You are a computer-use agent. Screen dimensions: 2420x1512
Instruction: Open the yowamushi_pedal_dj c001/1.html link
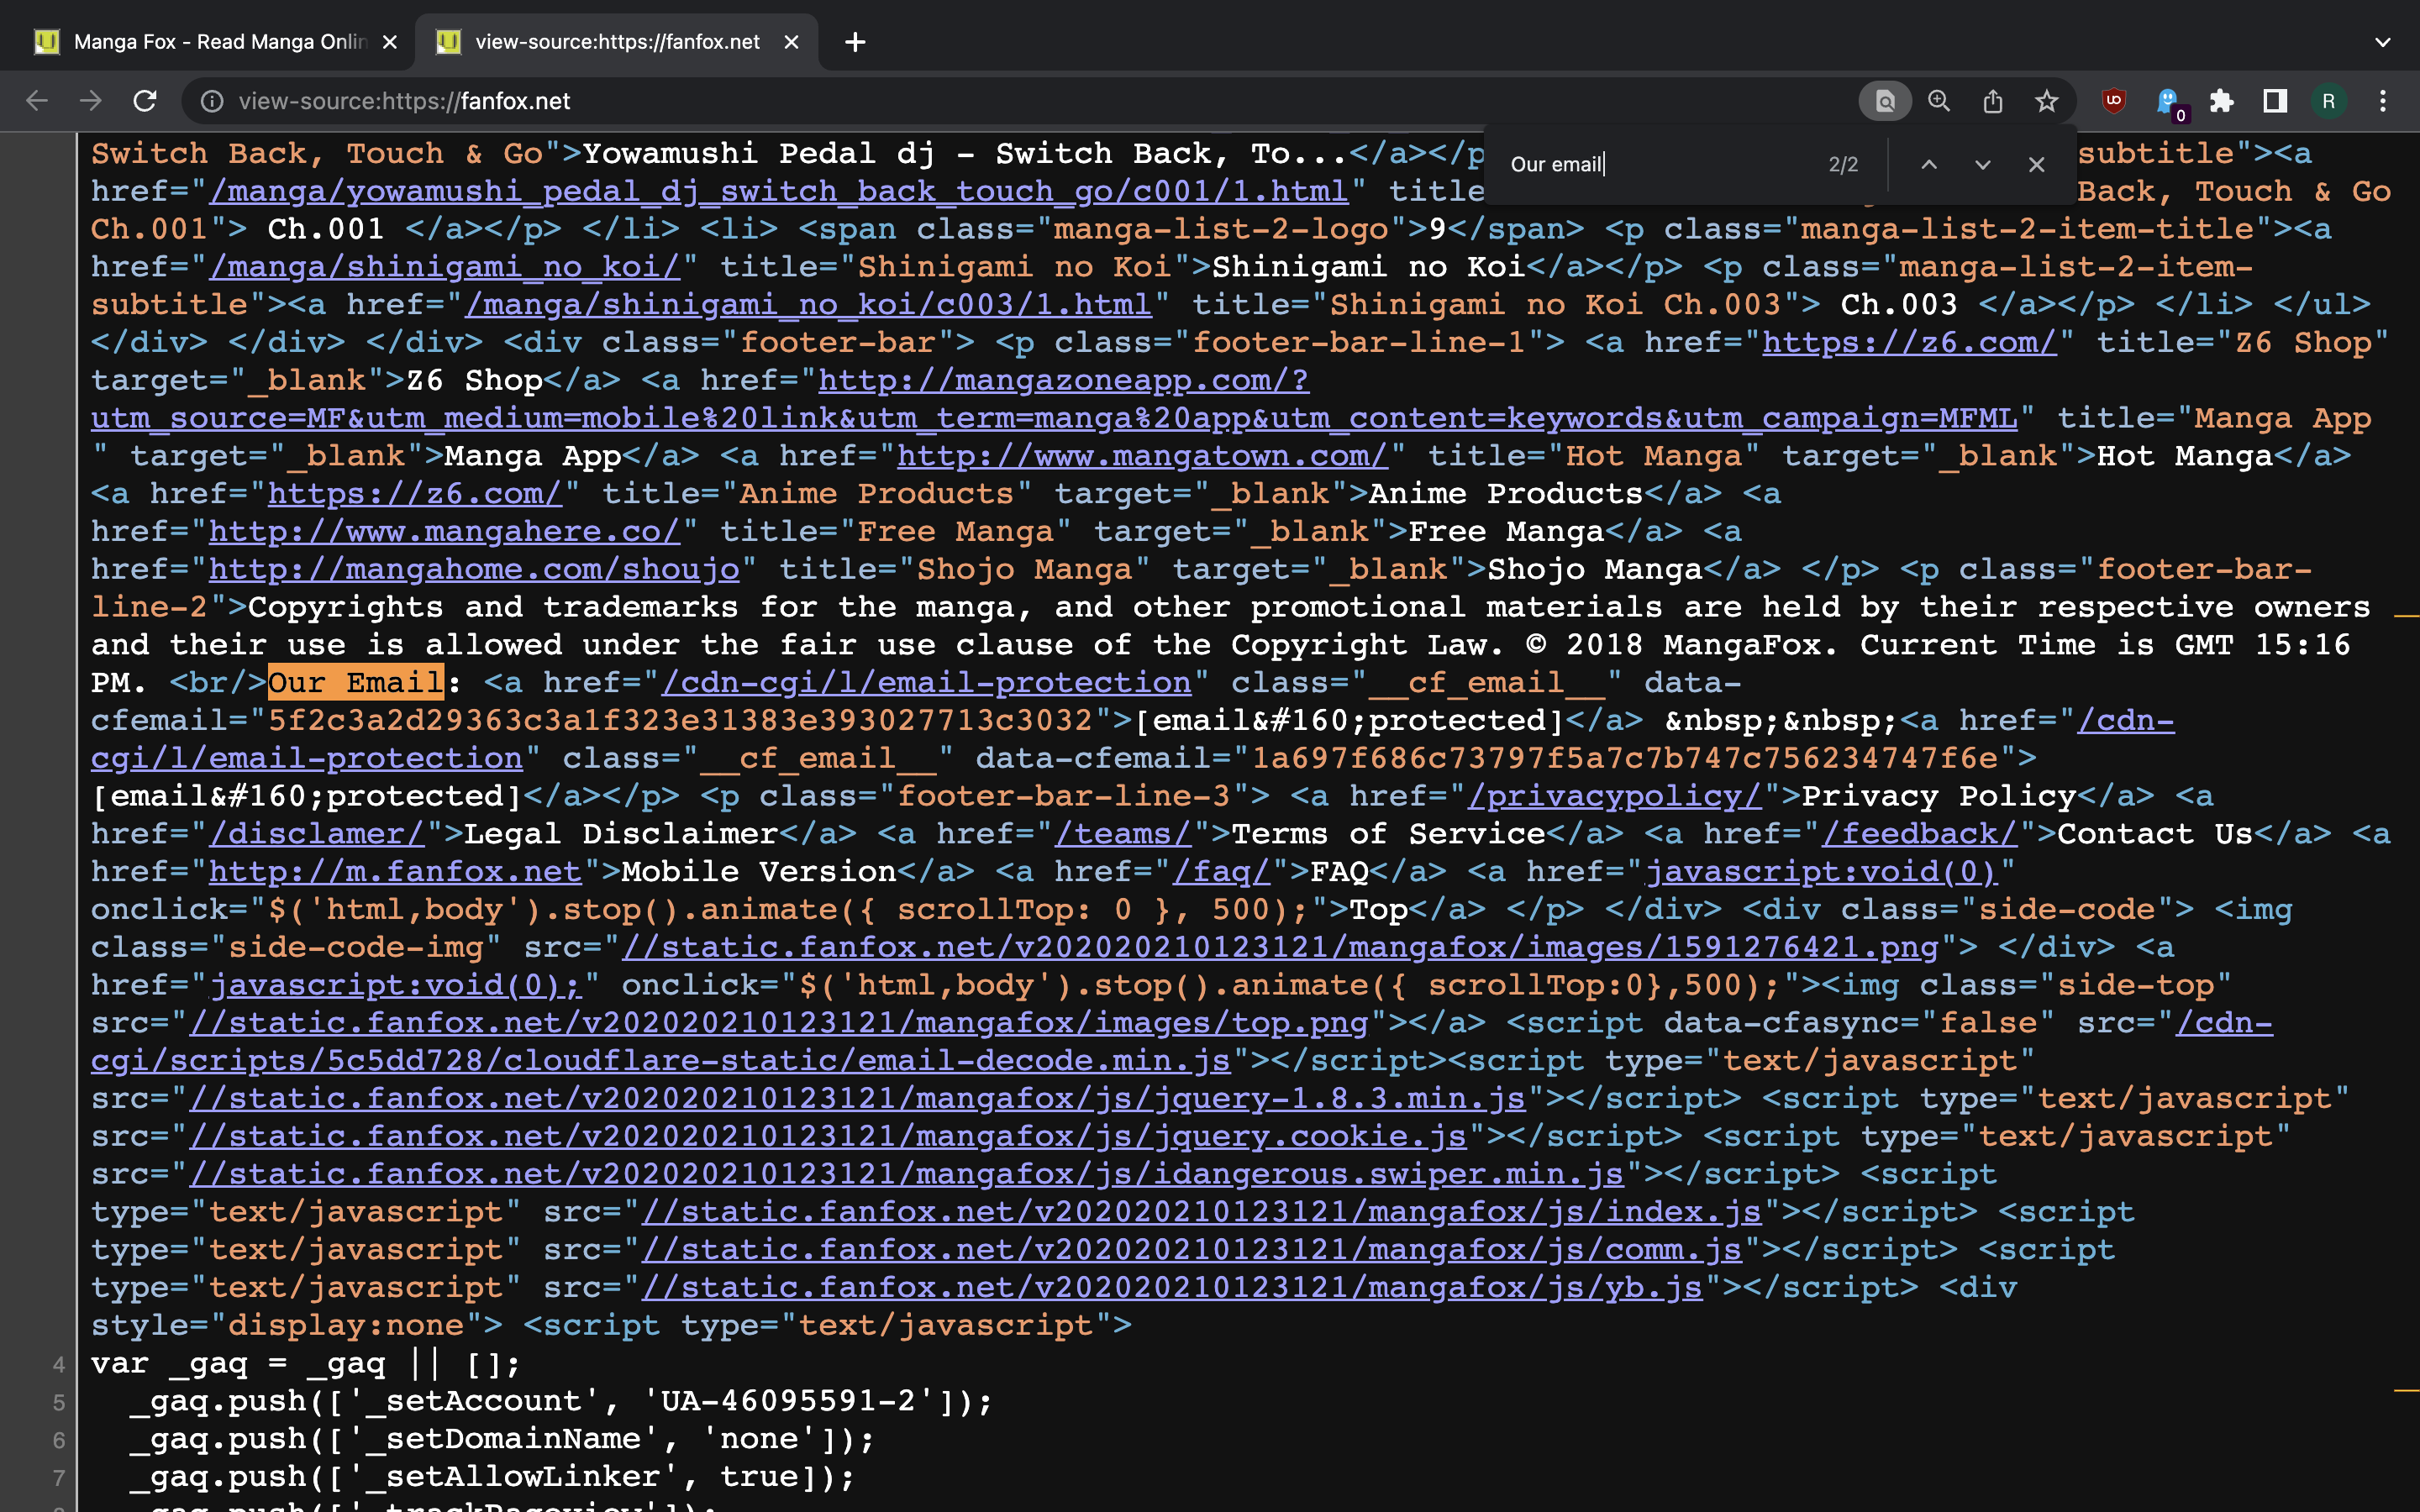[778, 191]
